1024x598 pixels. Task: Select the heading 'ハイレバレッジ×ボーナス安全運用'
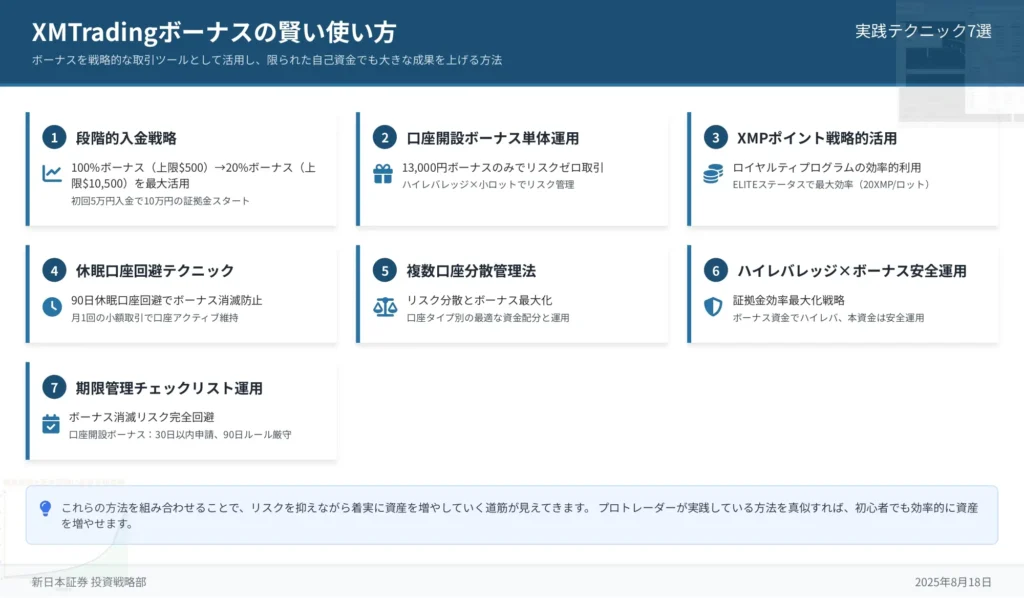(852, 271)
